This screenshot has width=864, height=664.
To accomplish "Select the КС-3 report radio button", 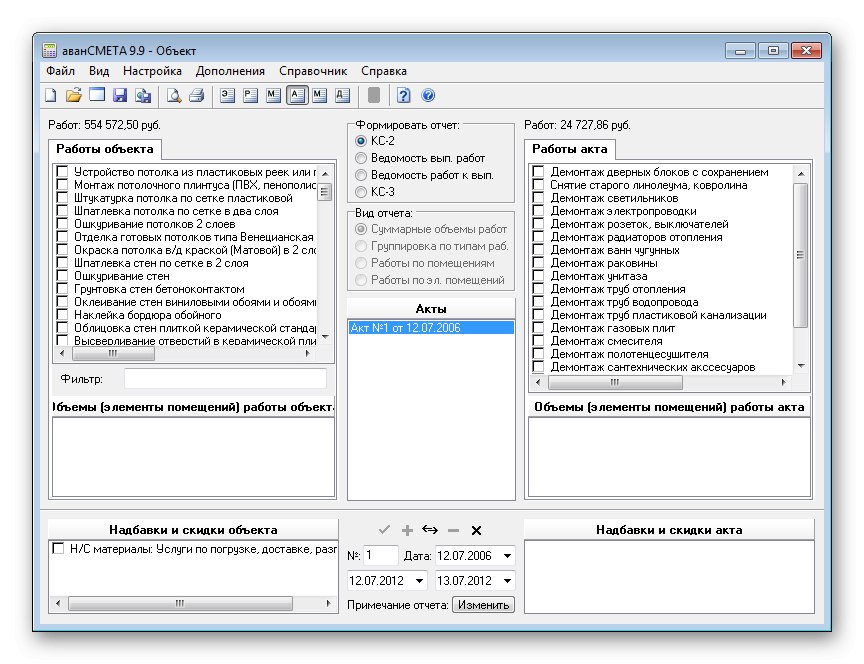I will [362, 191].
